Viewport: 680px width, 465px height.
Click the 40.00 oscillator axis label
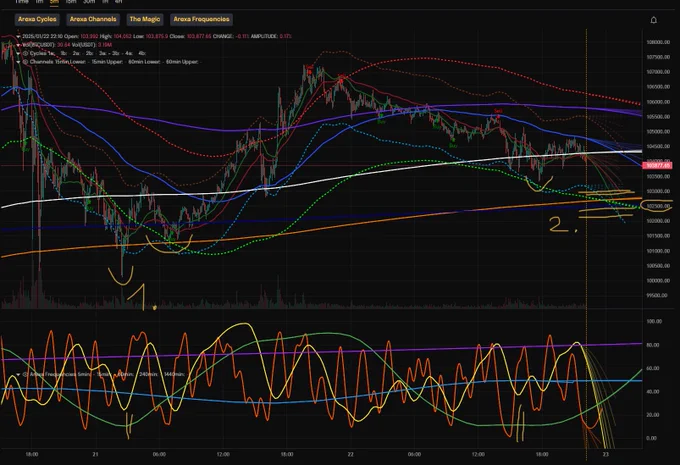click(x=654, y=391)
